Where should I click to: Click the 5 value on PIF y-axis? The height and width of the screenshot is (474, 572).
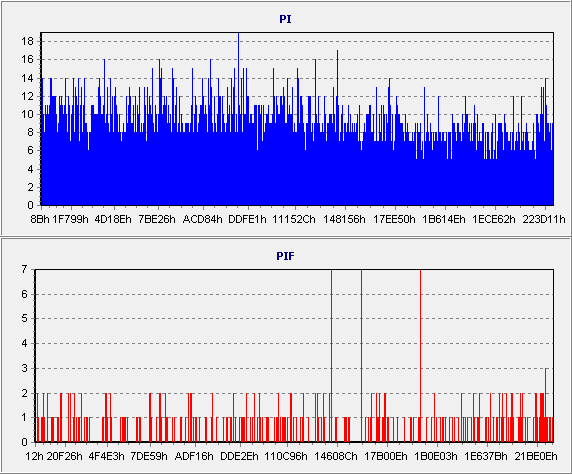pos(24,319)
